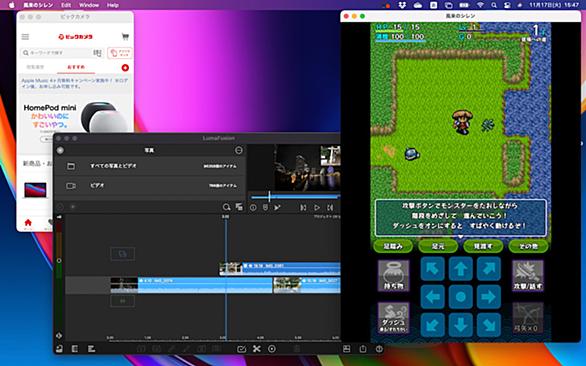Image resolution: width=586 pixels, height=366 pixels.
Task: Open the hamburger menu in Bic Camera
Action: (x=25, y=37)
